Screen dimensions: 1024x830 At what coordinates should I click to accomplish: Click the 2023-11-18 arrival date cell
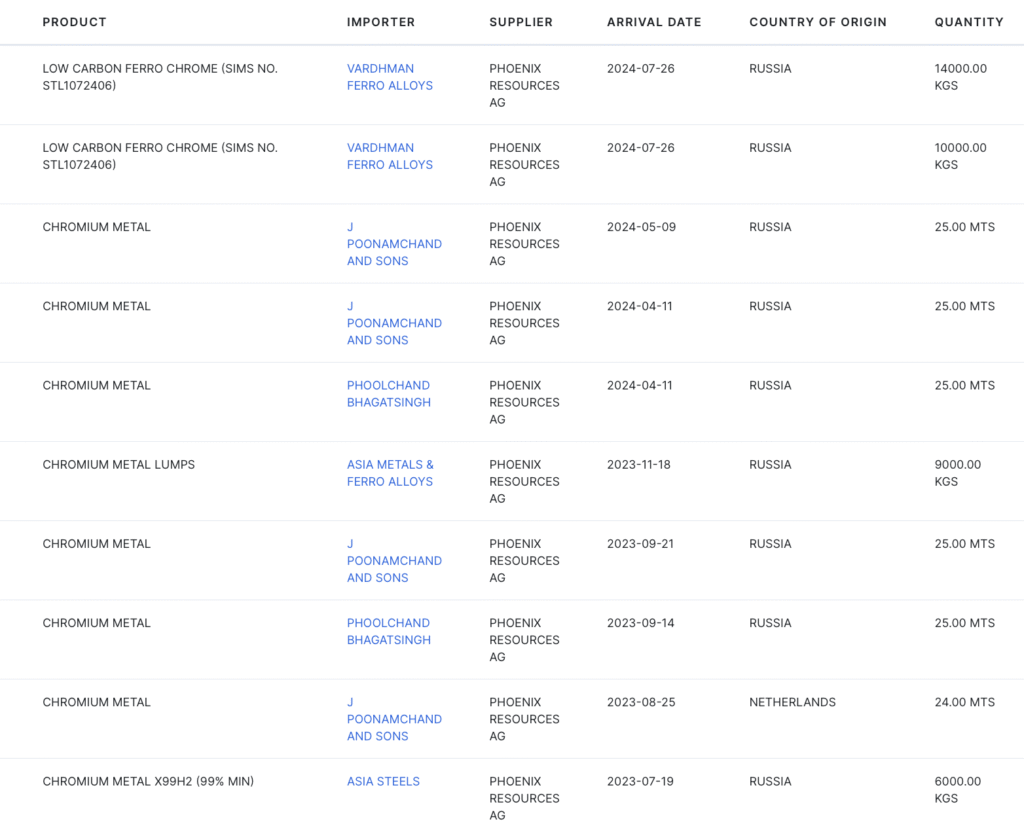tap(640, 465)
